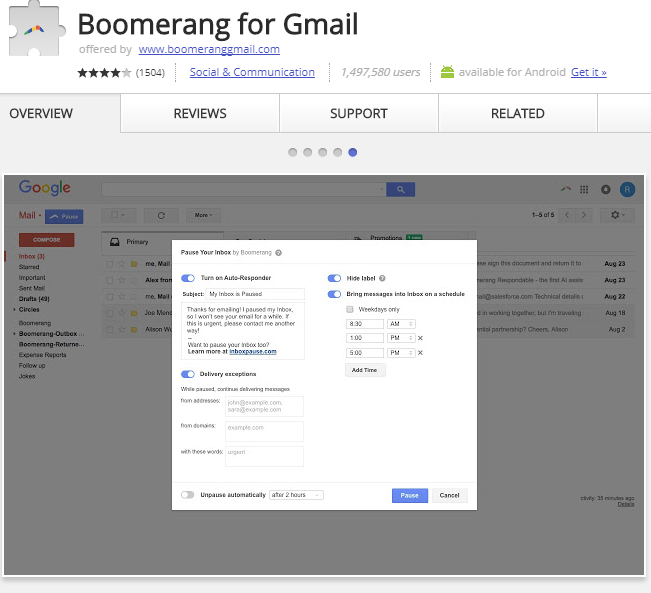Click help icon beside Pause Your Inbox
651x593 pixels.
point(279,252)
